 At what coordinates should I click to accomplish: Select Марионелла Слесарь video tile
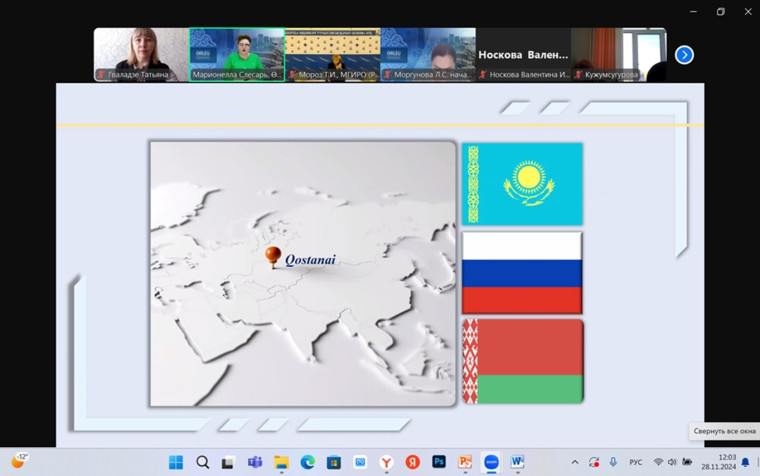pos(237,54)
